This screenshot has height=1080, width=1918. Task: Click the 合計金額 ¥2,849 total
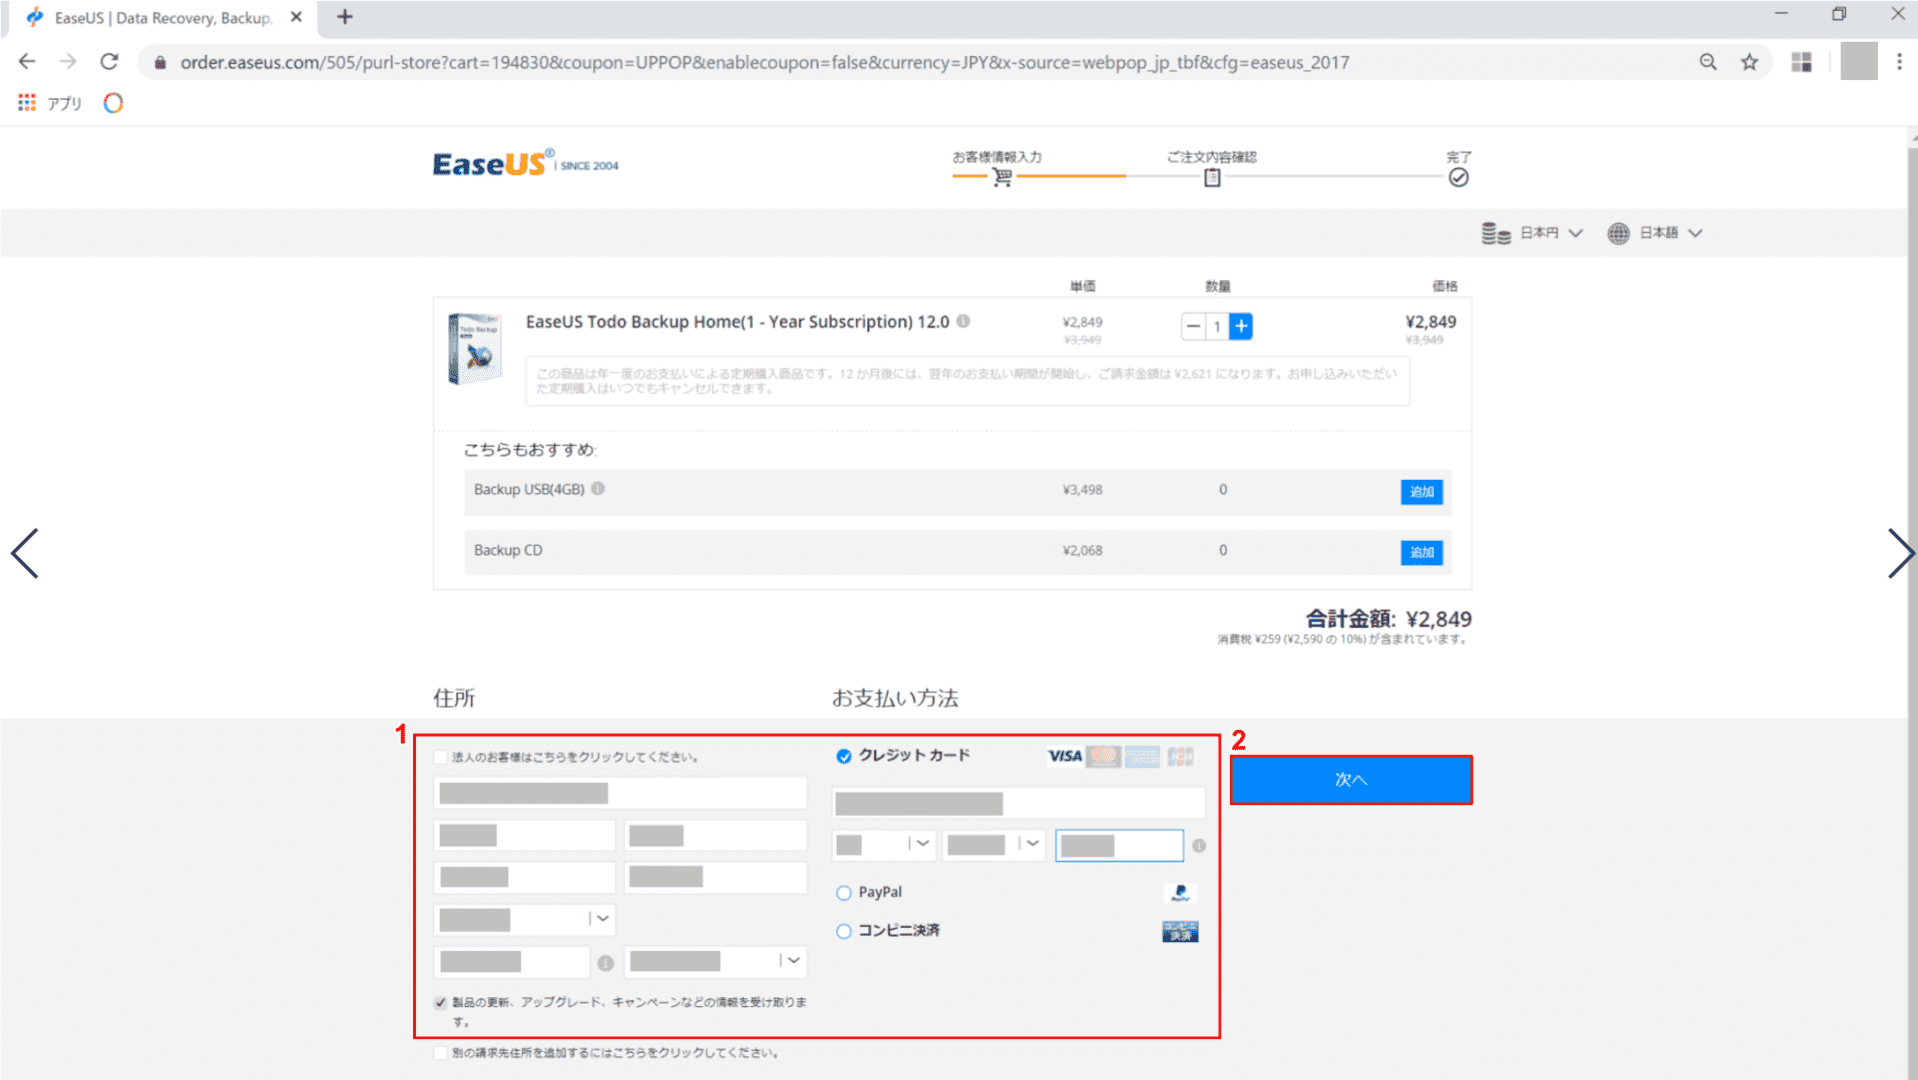click(x=1388, y=619)
